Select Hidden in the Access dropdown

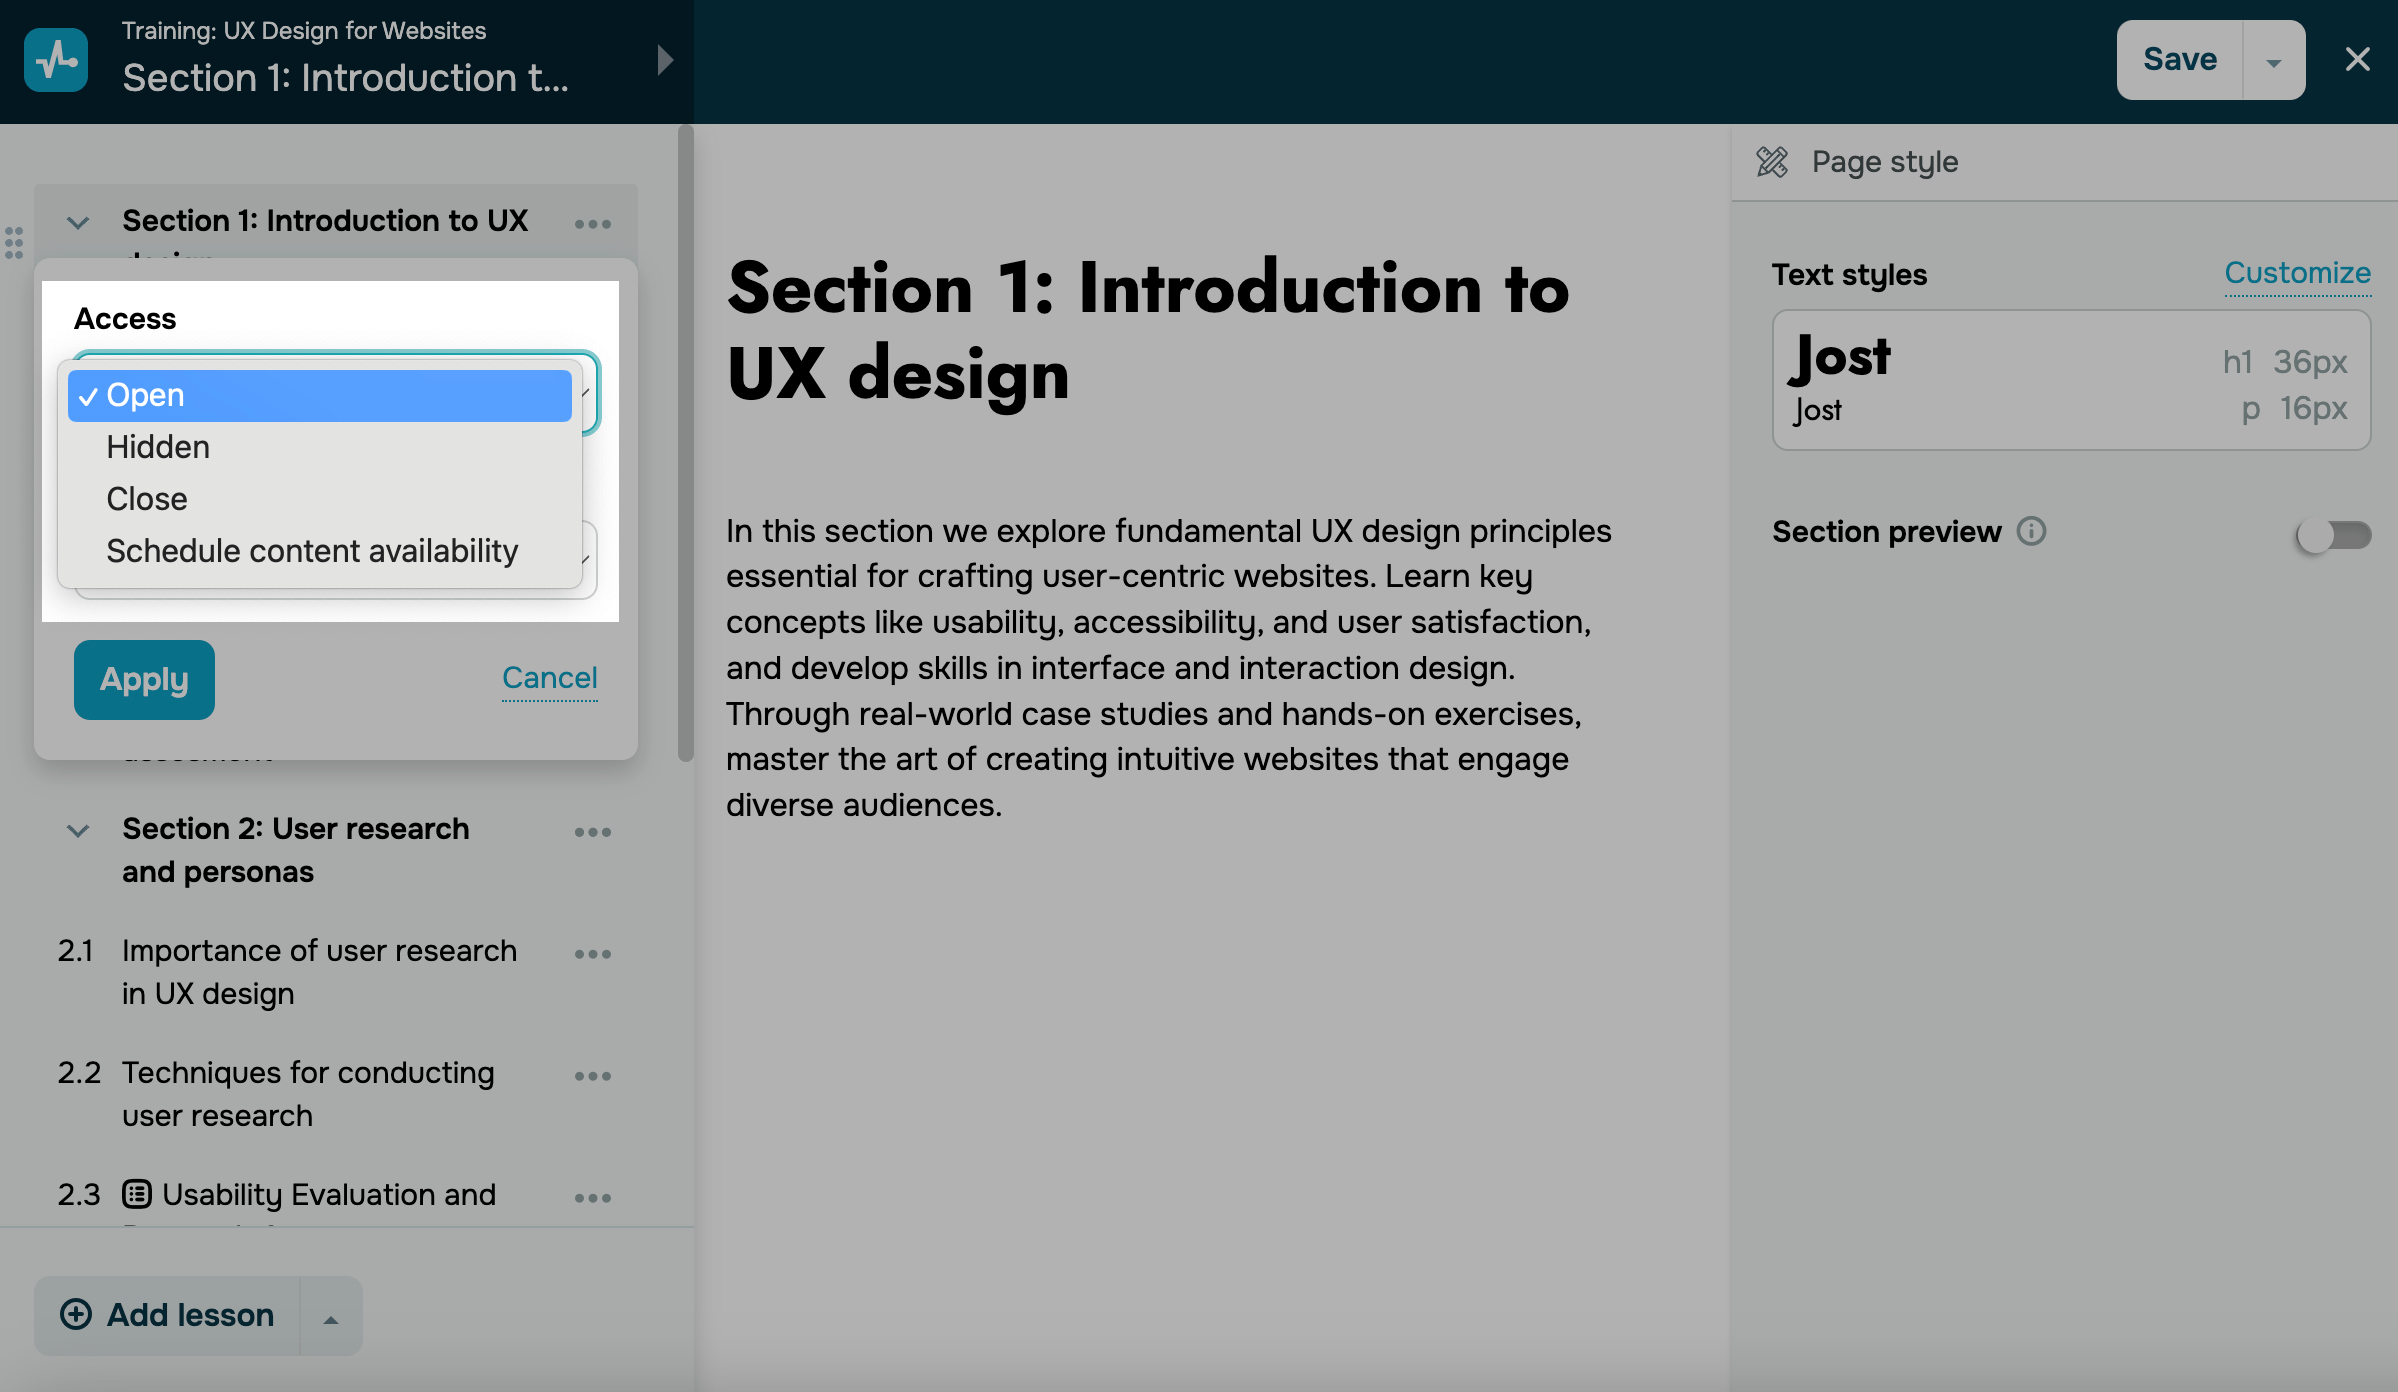click(x=158, y=447)
